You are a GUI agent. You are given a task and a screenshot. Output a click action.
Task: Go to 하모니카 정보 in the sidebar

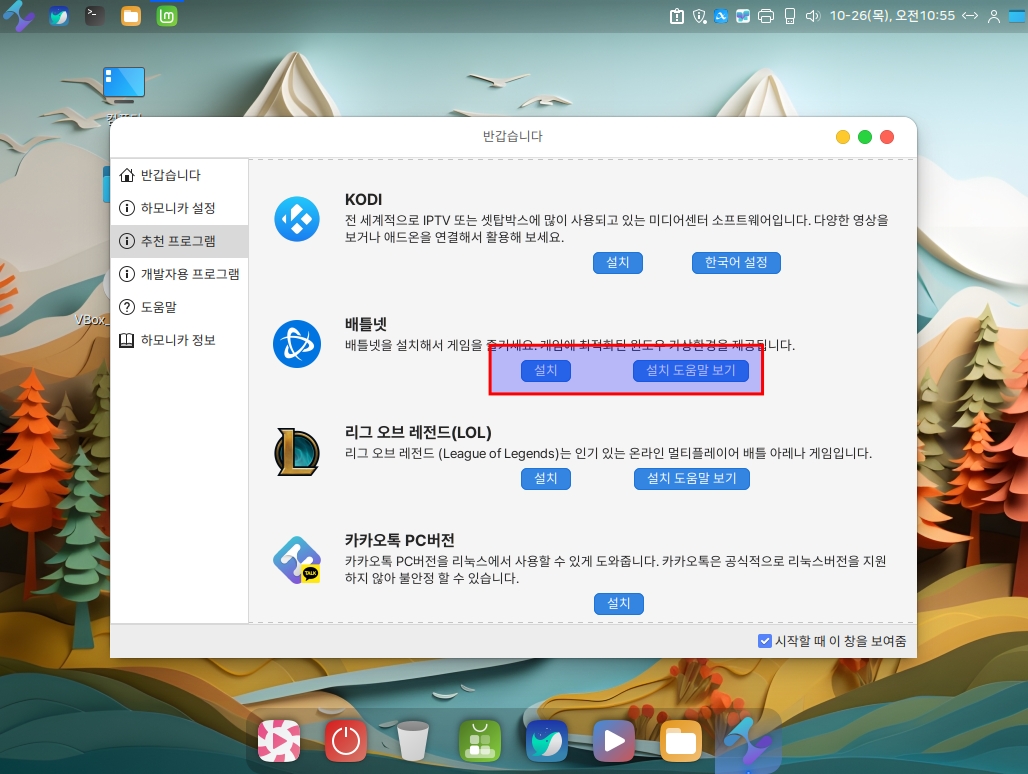click(x=179, y=340)
